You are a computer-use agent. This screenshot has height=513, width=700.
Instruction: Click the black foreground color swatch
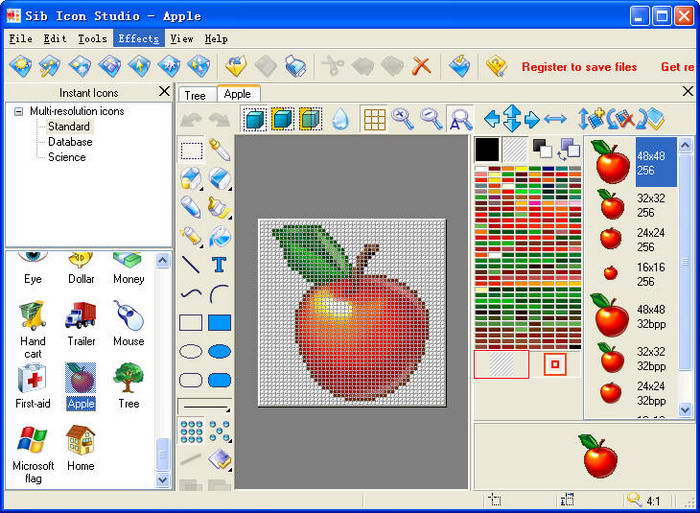coord(487,150)
